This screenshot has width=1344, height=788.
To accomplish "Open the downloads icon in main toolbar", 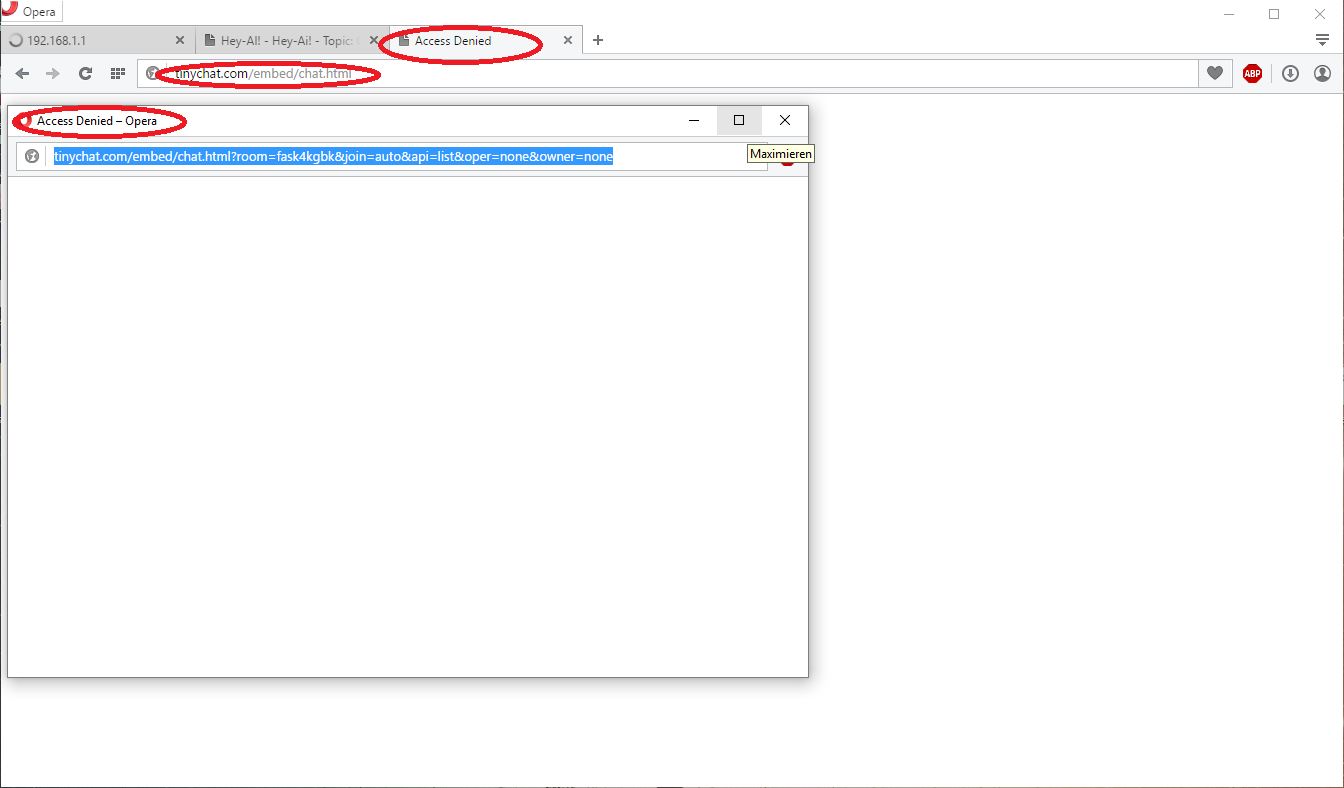I will 1290,73.
